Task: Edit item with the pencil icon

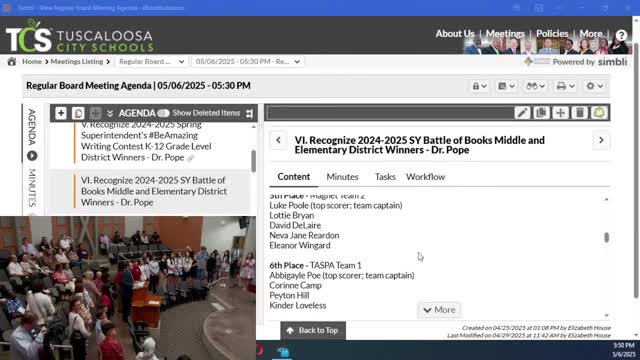Action: pyautogui.click(x=522, y=113)
